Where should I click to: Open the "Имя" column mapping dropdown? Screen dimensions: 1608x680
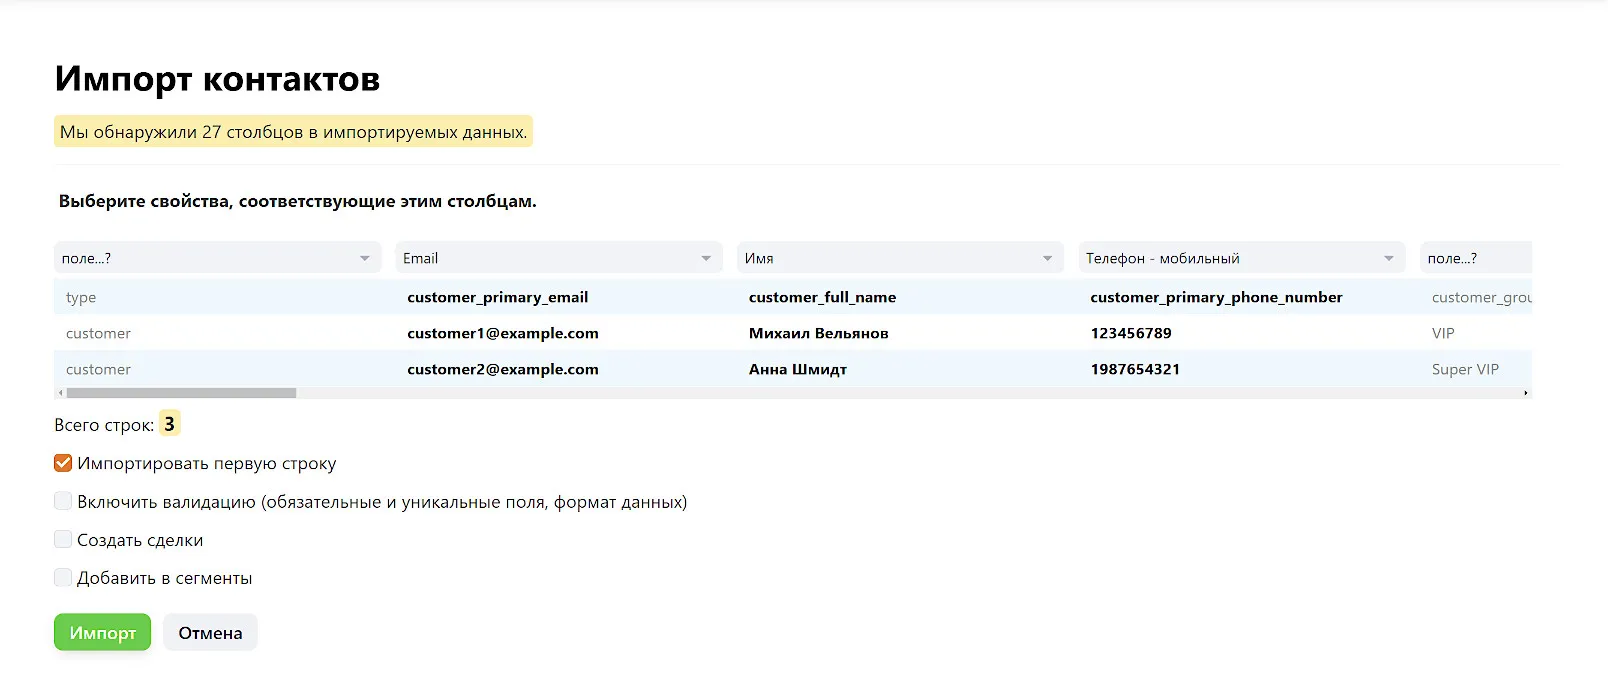pyautogui.click(x=900, y=258)
